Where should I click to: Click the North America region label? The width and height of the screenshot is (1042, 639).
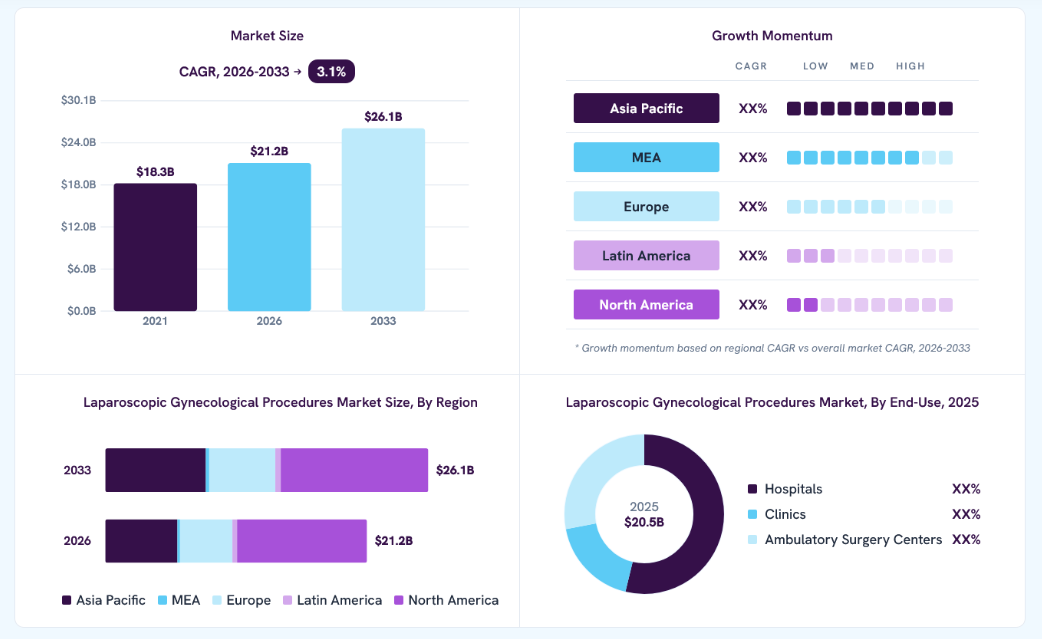tap(646, 305)
